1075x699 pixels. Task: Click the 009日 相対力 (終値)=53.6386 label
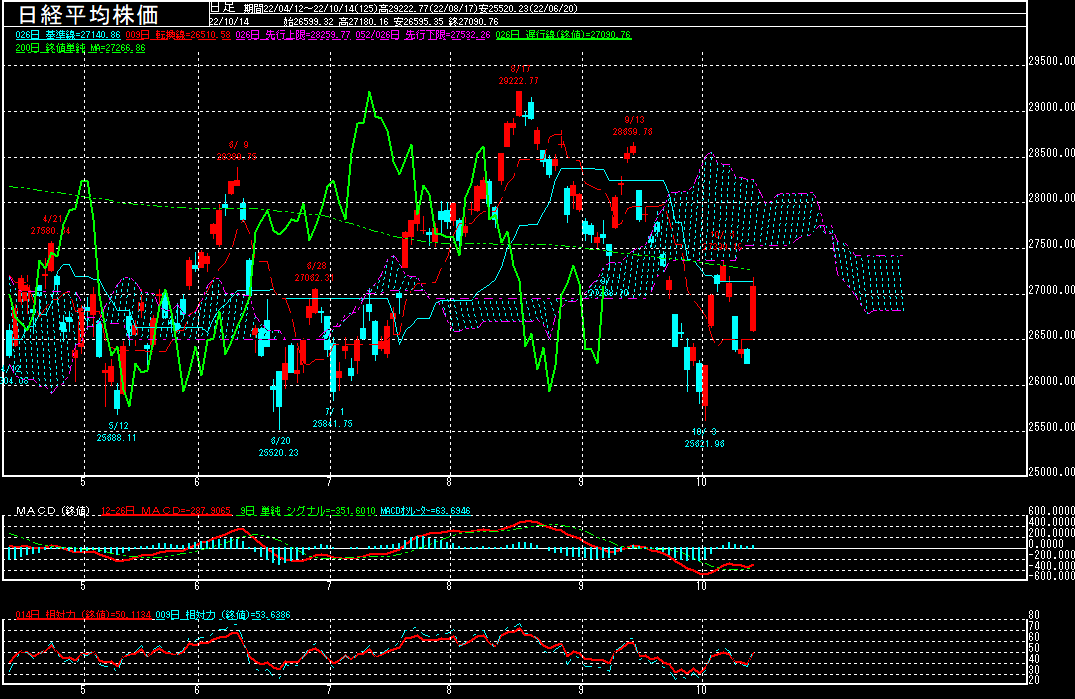(x=223, y=615)
